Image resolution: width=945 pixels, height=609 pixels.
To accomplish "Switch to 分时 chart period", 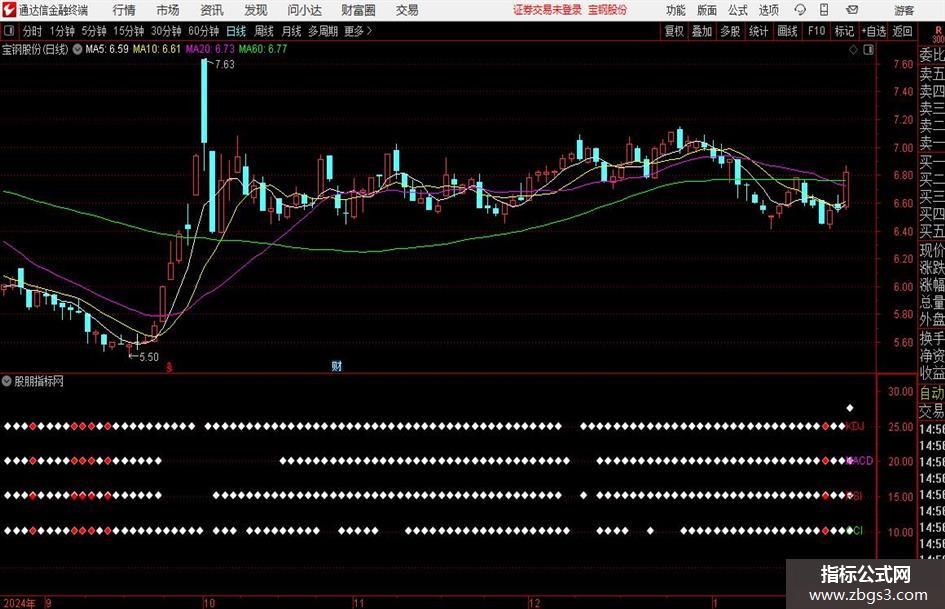I will (32, 31).
